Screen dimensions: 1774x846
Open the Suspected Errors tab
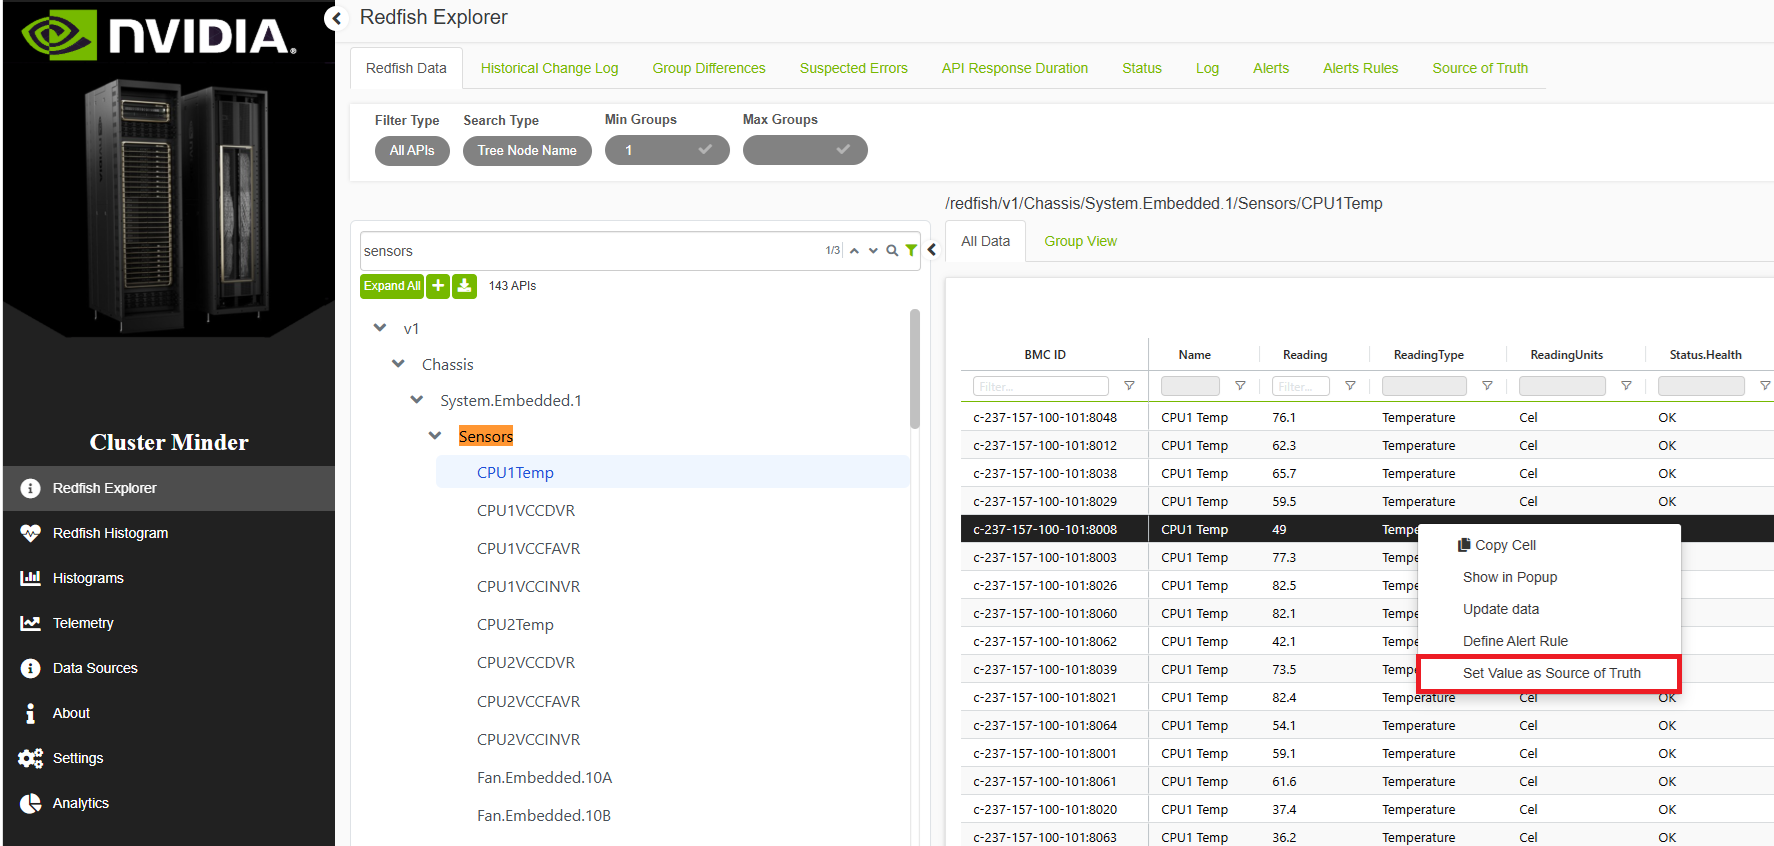point(854,68)
